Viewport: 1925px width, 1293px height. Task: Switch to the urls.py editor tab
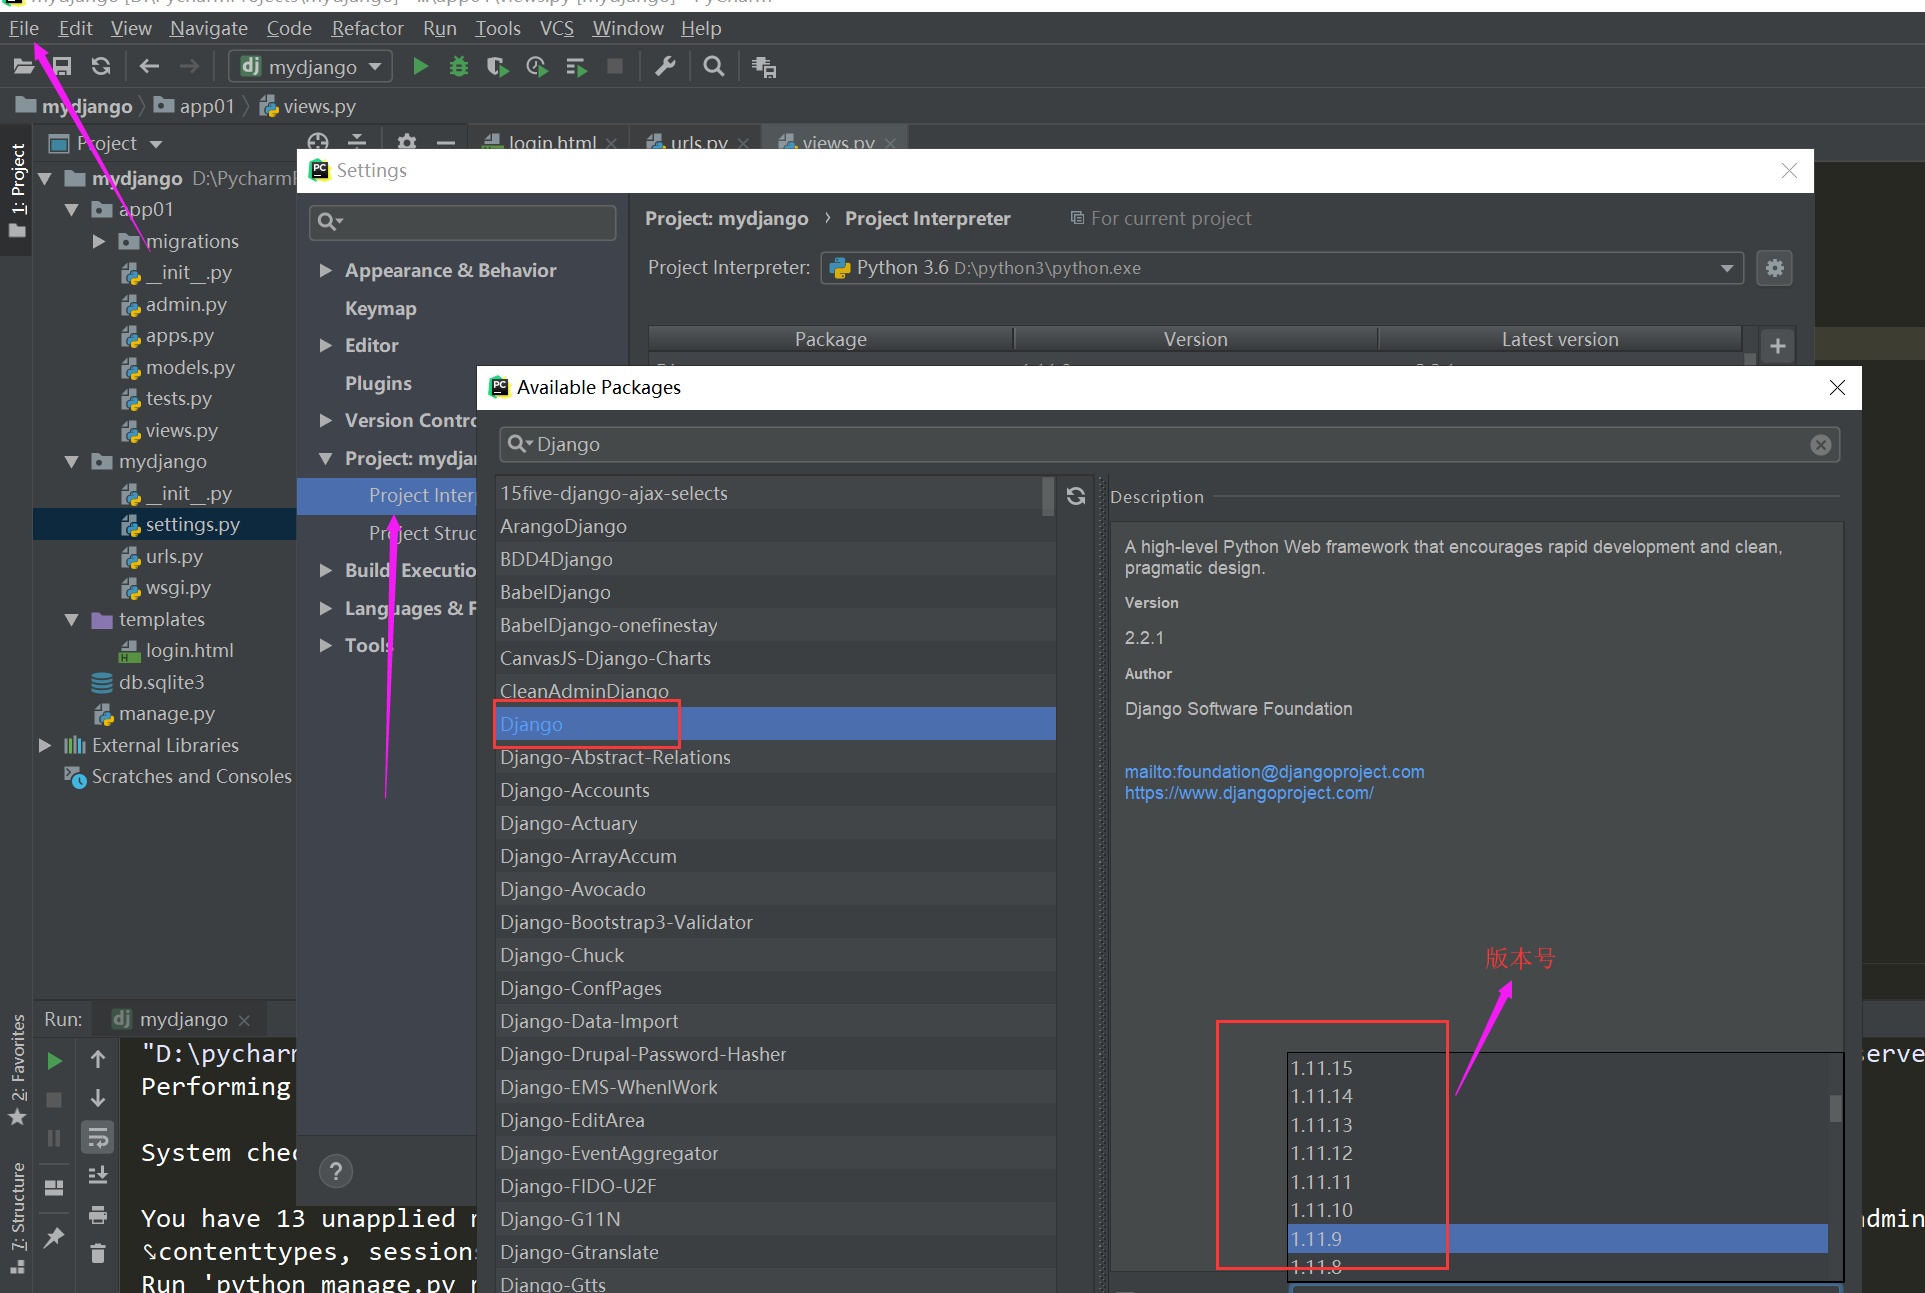[x=698, y=142]
